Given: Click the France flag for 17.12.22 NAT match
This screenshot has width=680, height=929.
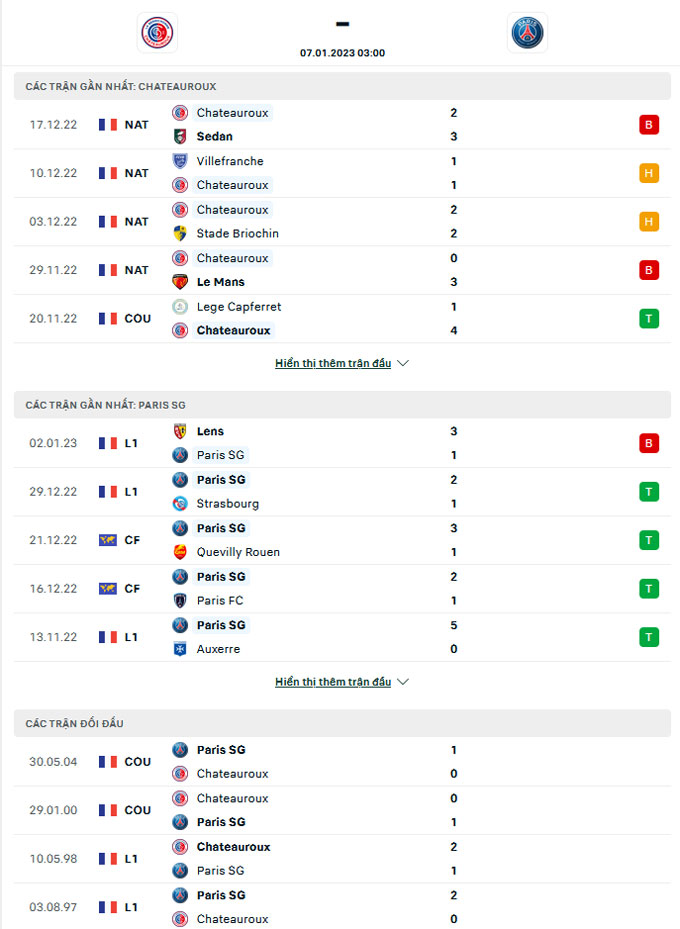Looking at the screenshot, I should (108, 125).
